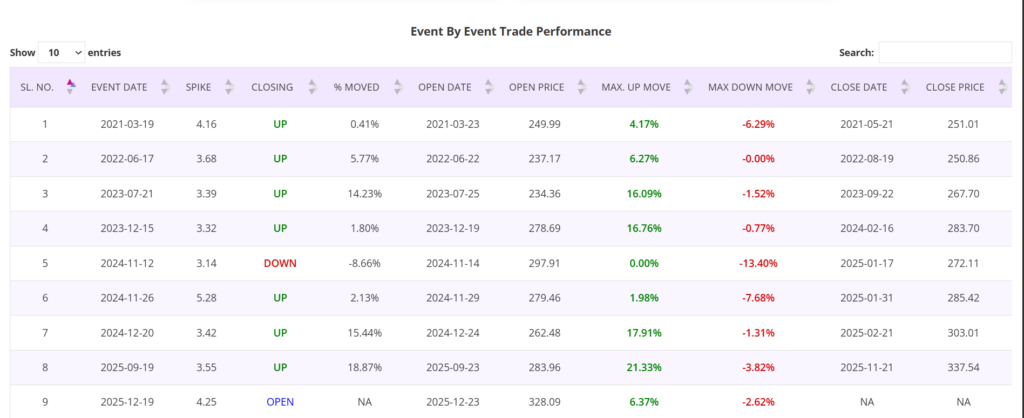Sort table by EVENT DATE arrows

[x=165, y=87]
